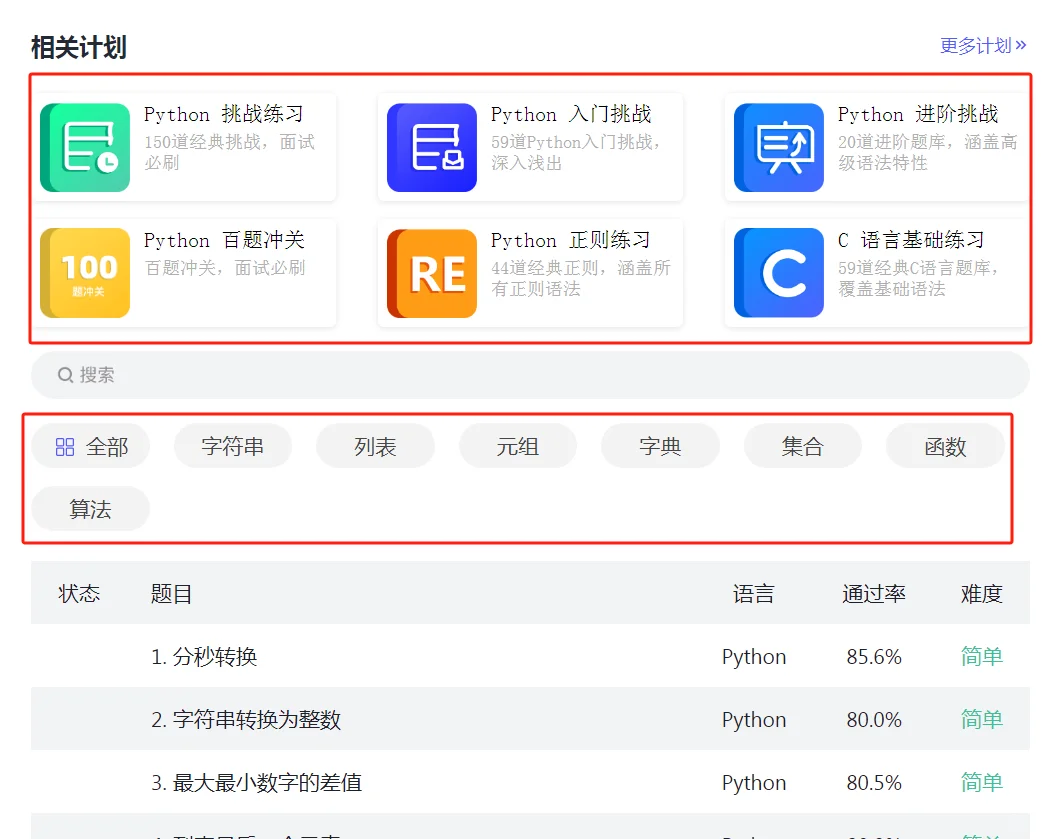The width and height of the screenshot is (1053, 839).
Task: Click the search magnifier icon
Action: [63, 374]
